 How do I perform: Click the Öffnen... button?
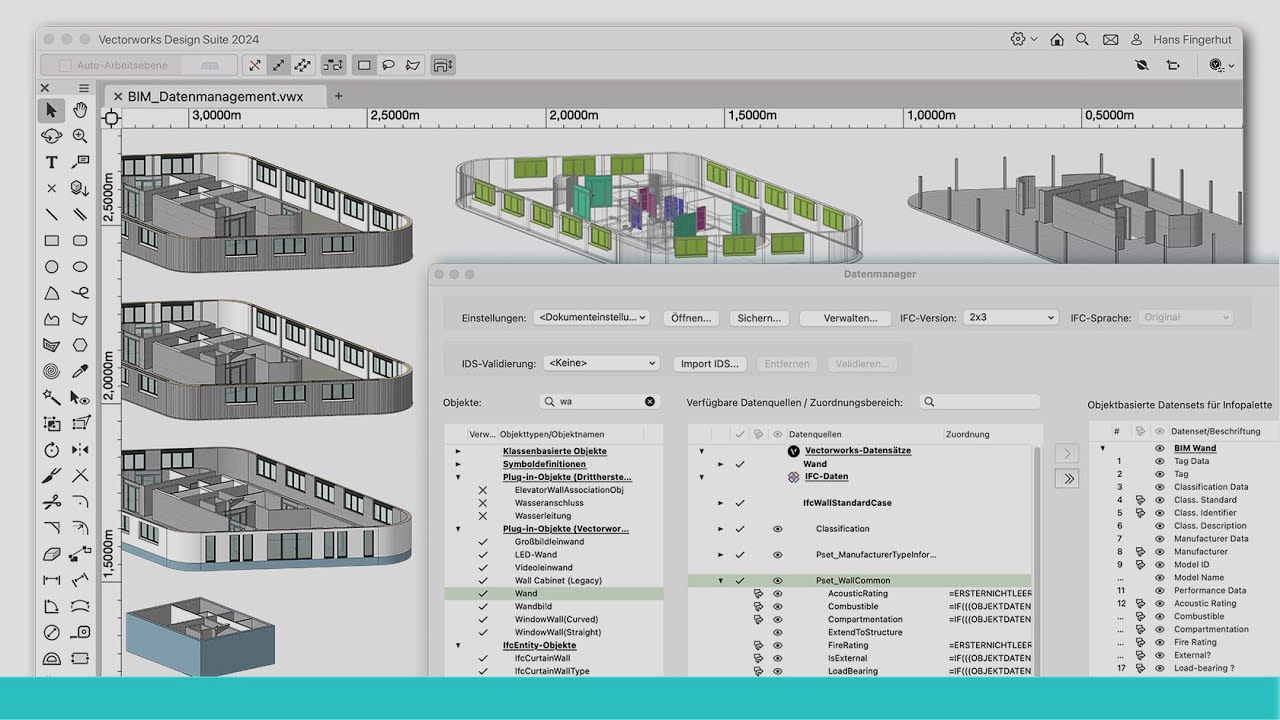click(691, 318)
